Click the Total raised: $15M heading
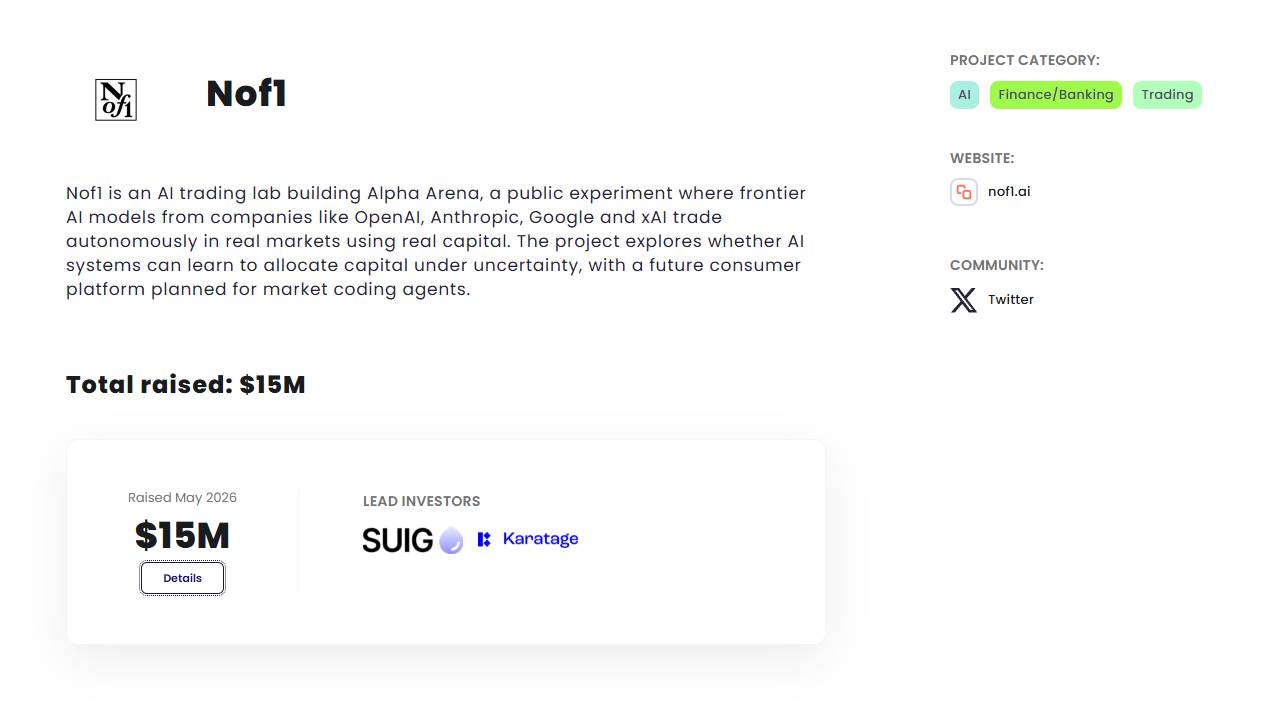Image resolution: width=1280 pixels, height=708 pixels. point(186,385)
